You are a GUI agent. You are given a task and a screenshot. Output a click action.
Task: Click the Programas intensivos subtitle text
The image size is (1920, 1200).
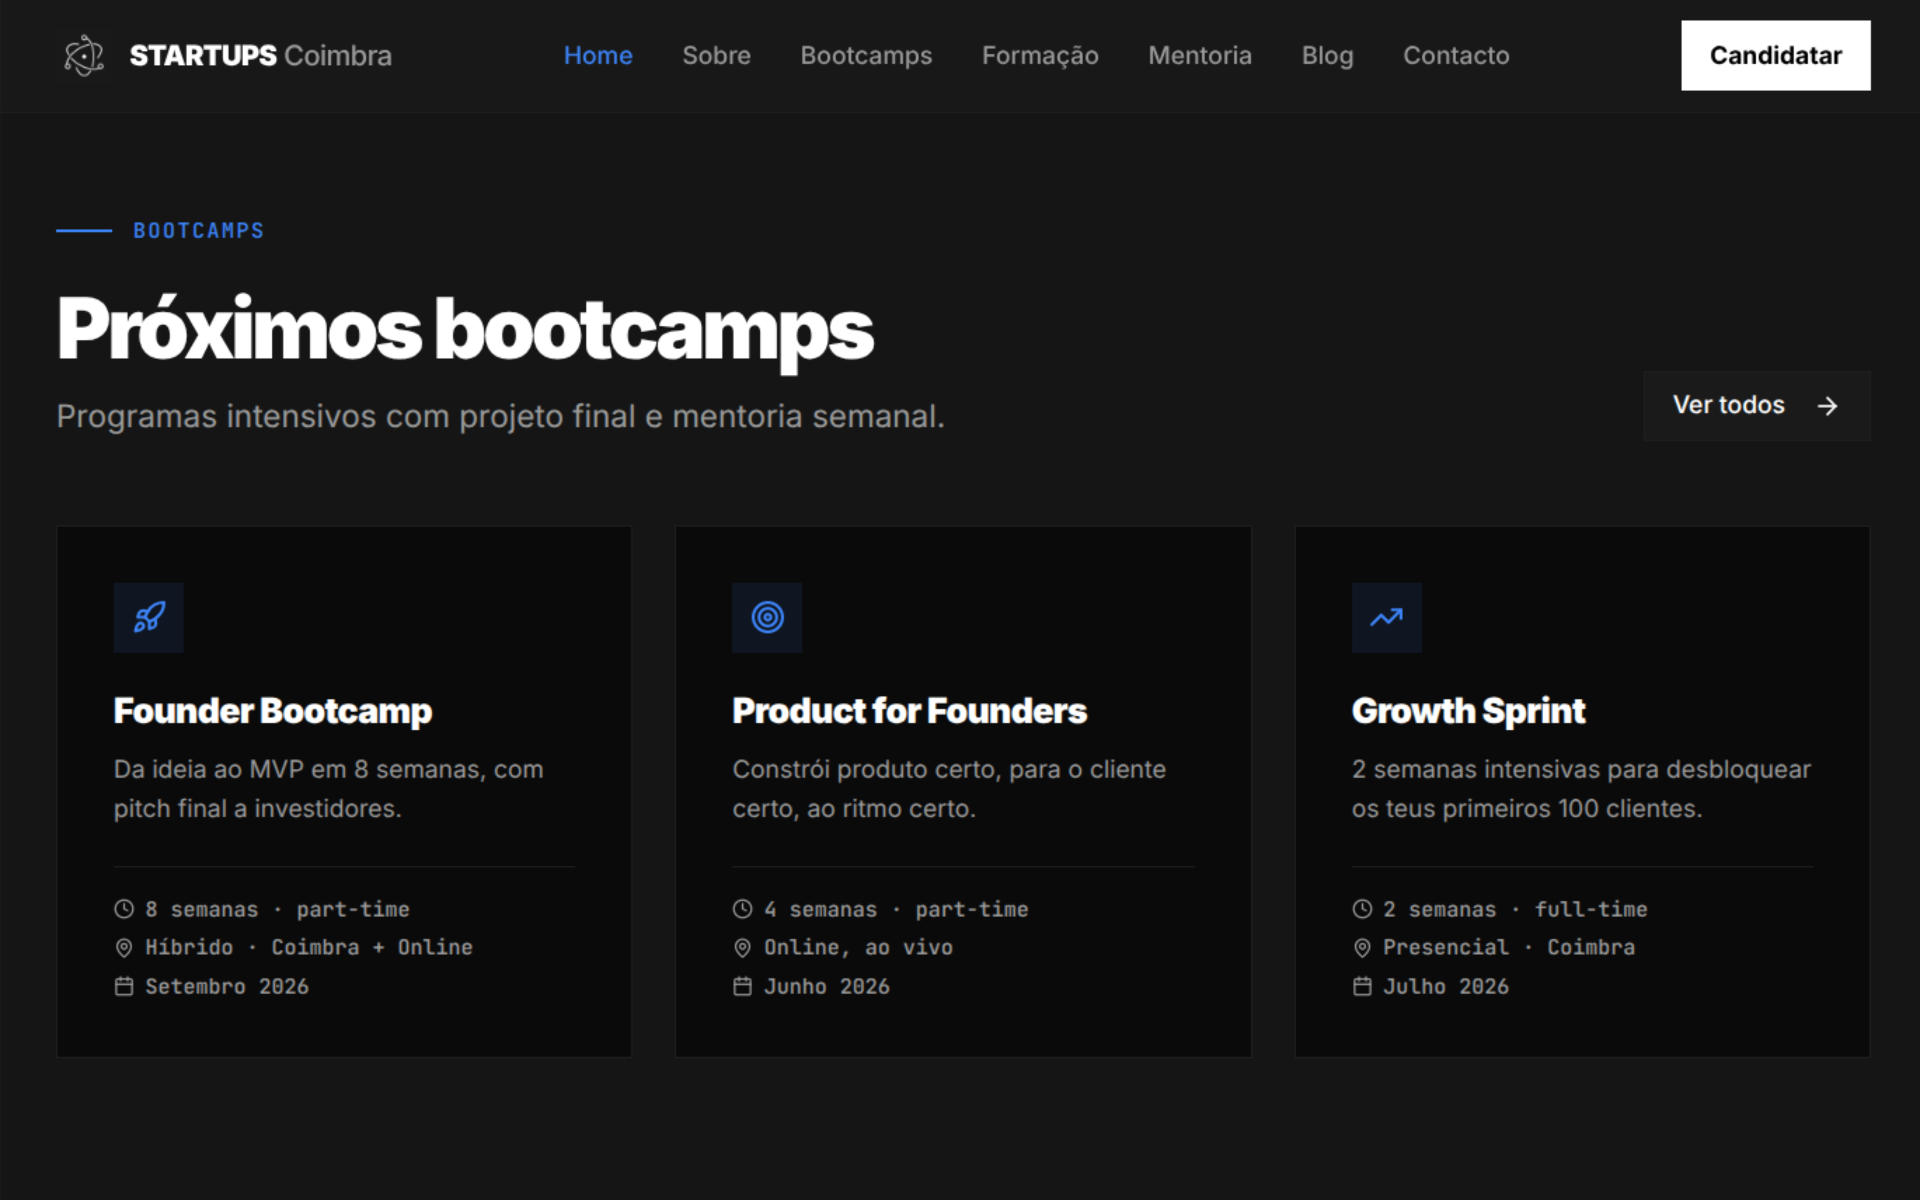500,416
